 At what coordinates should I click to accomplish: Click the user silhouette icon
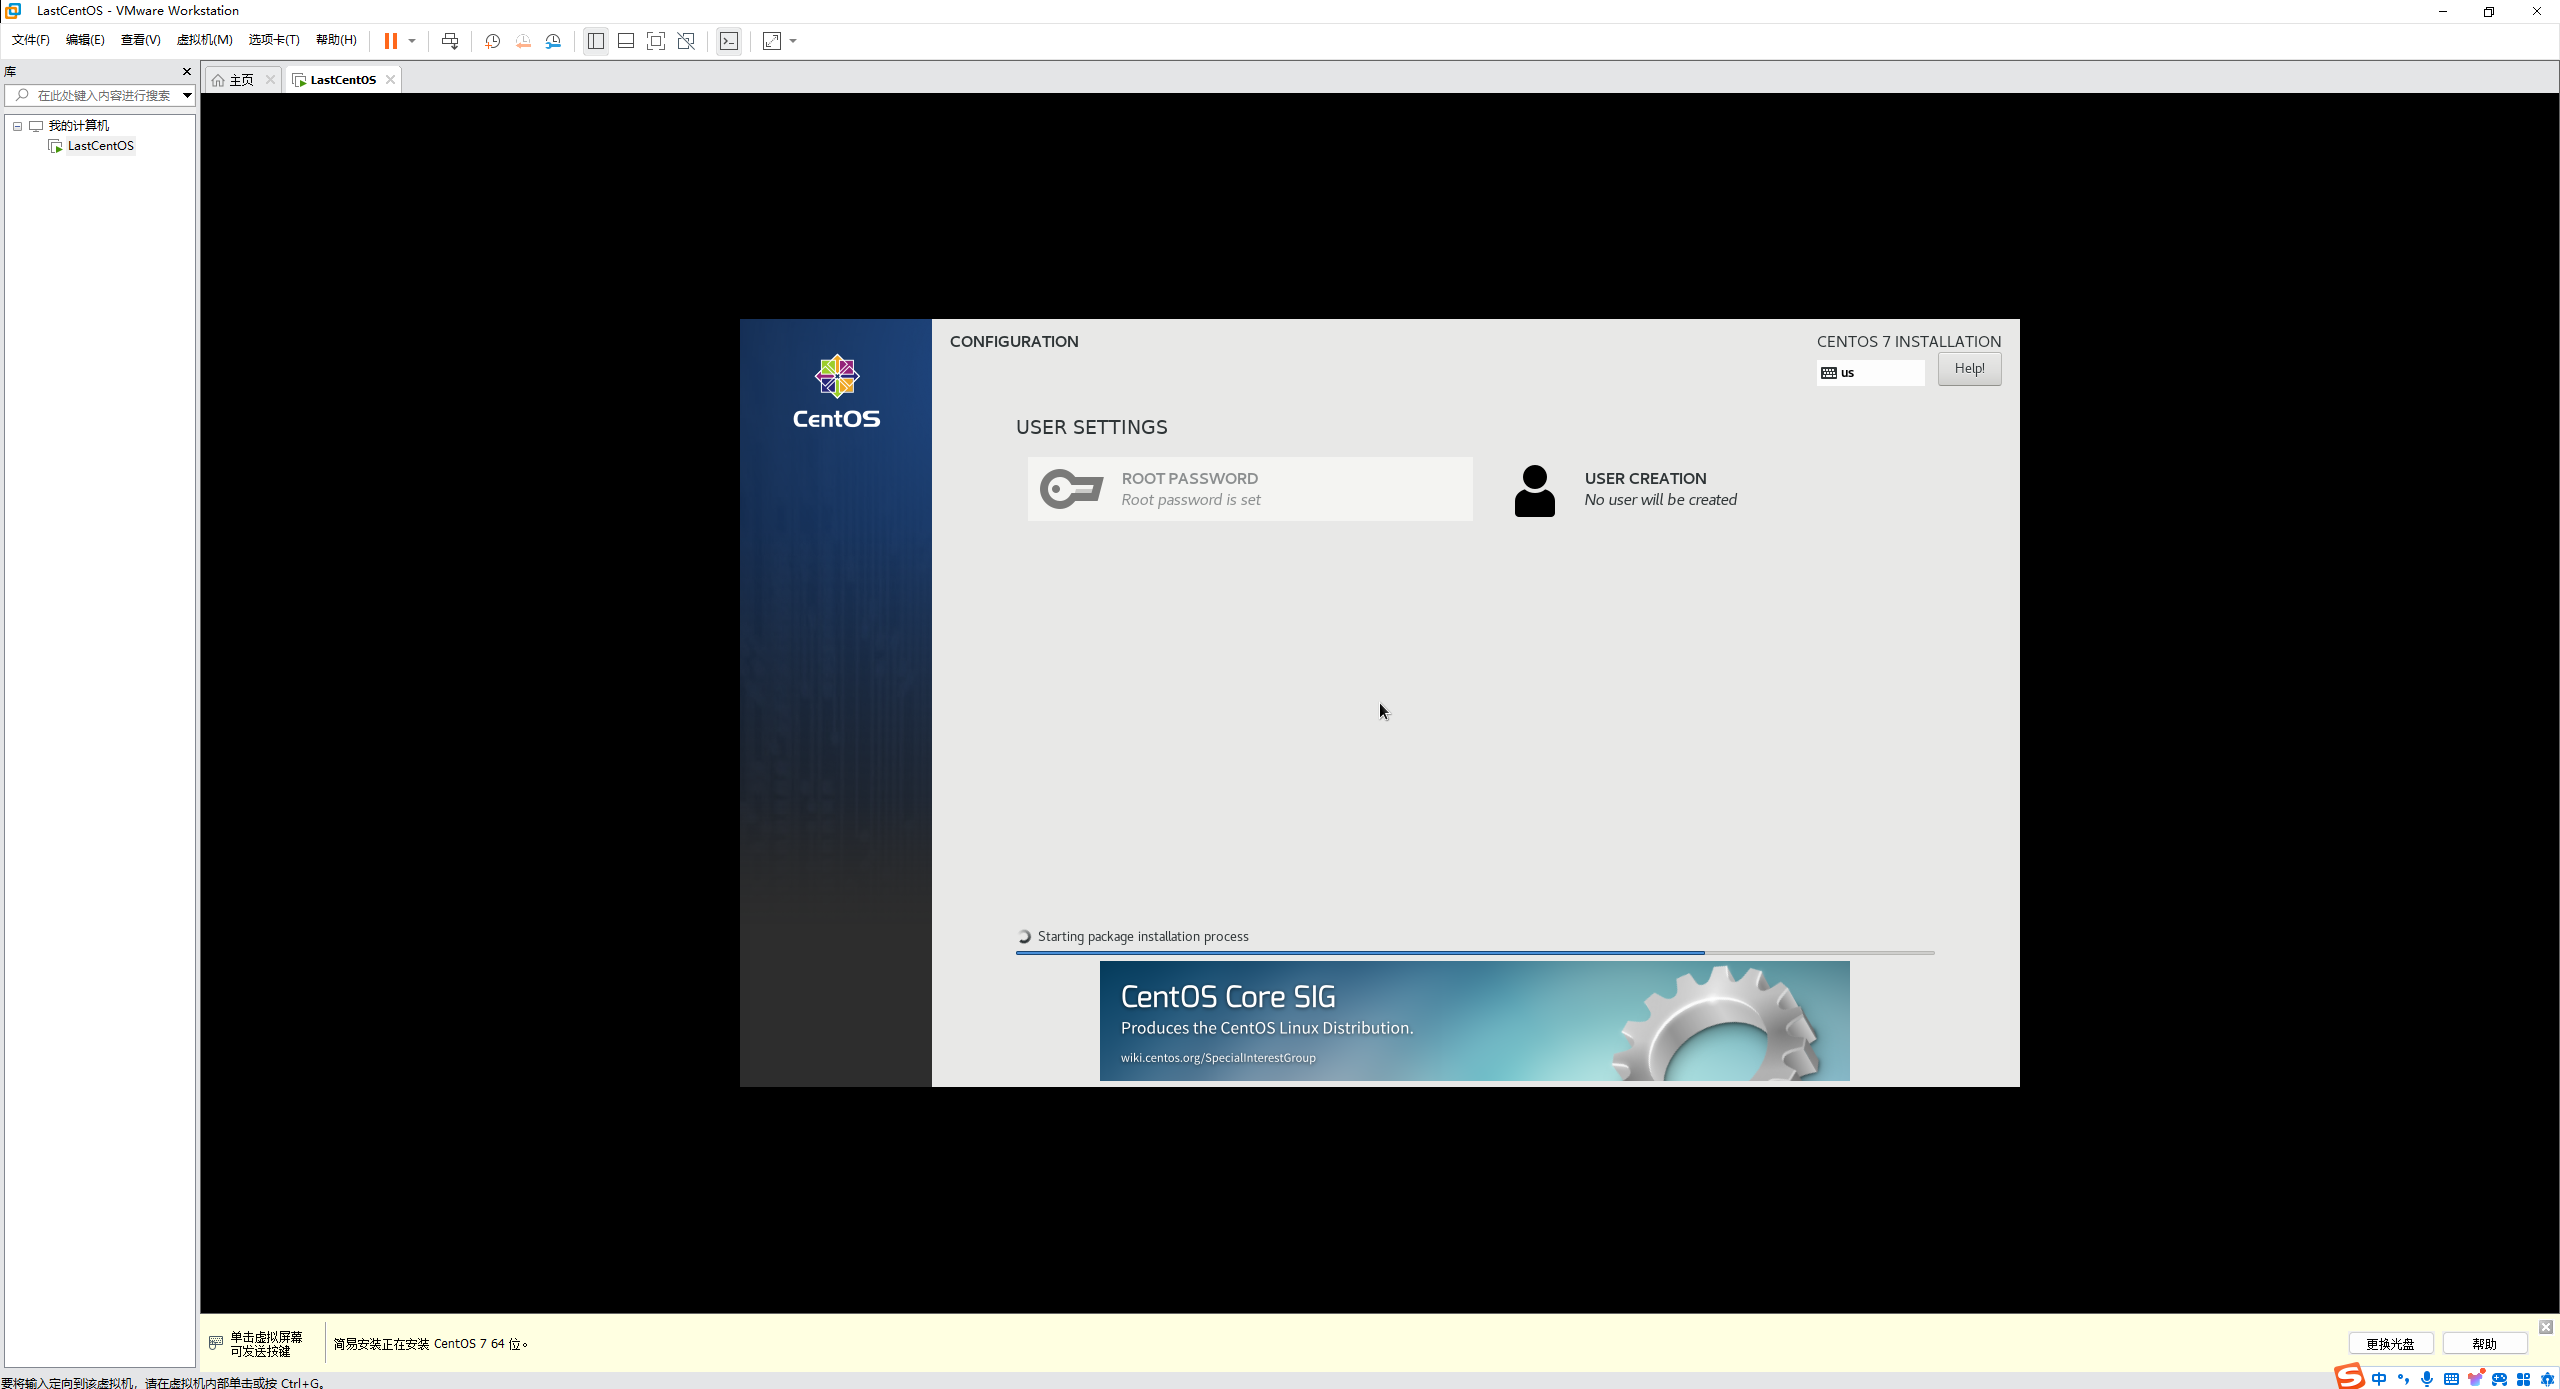point(1535,491)
